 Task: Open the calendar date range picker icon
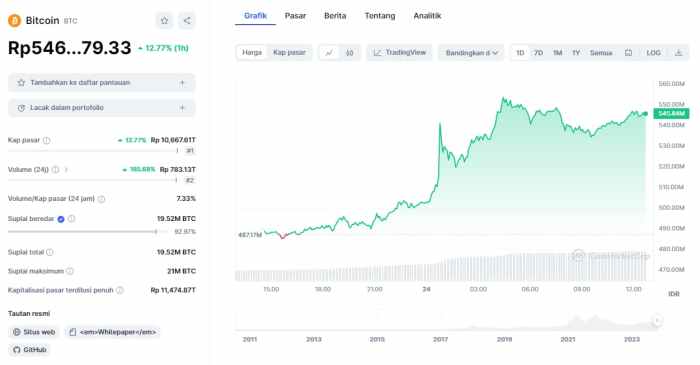[628, 53]
